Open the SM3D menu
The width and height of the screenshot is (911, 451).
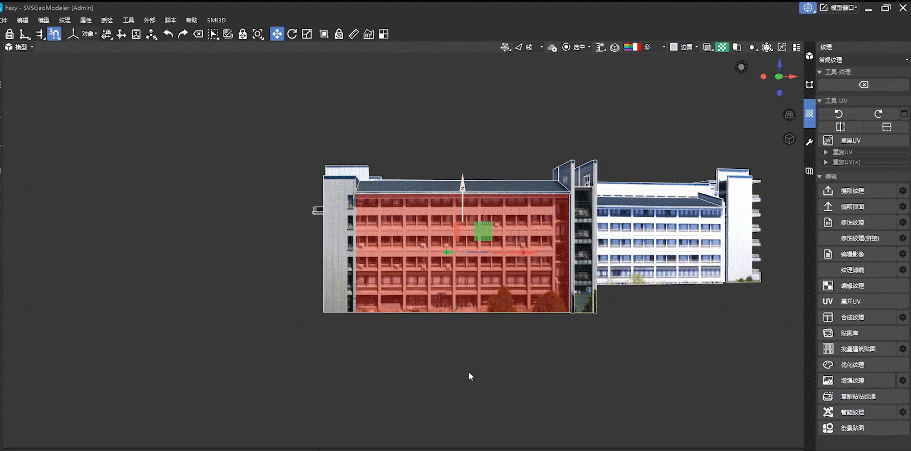[x=216, y=20]
